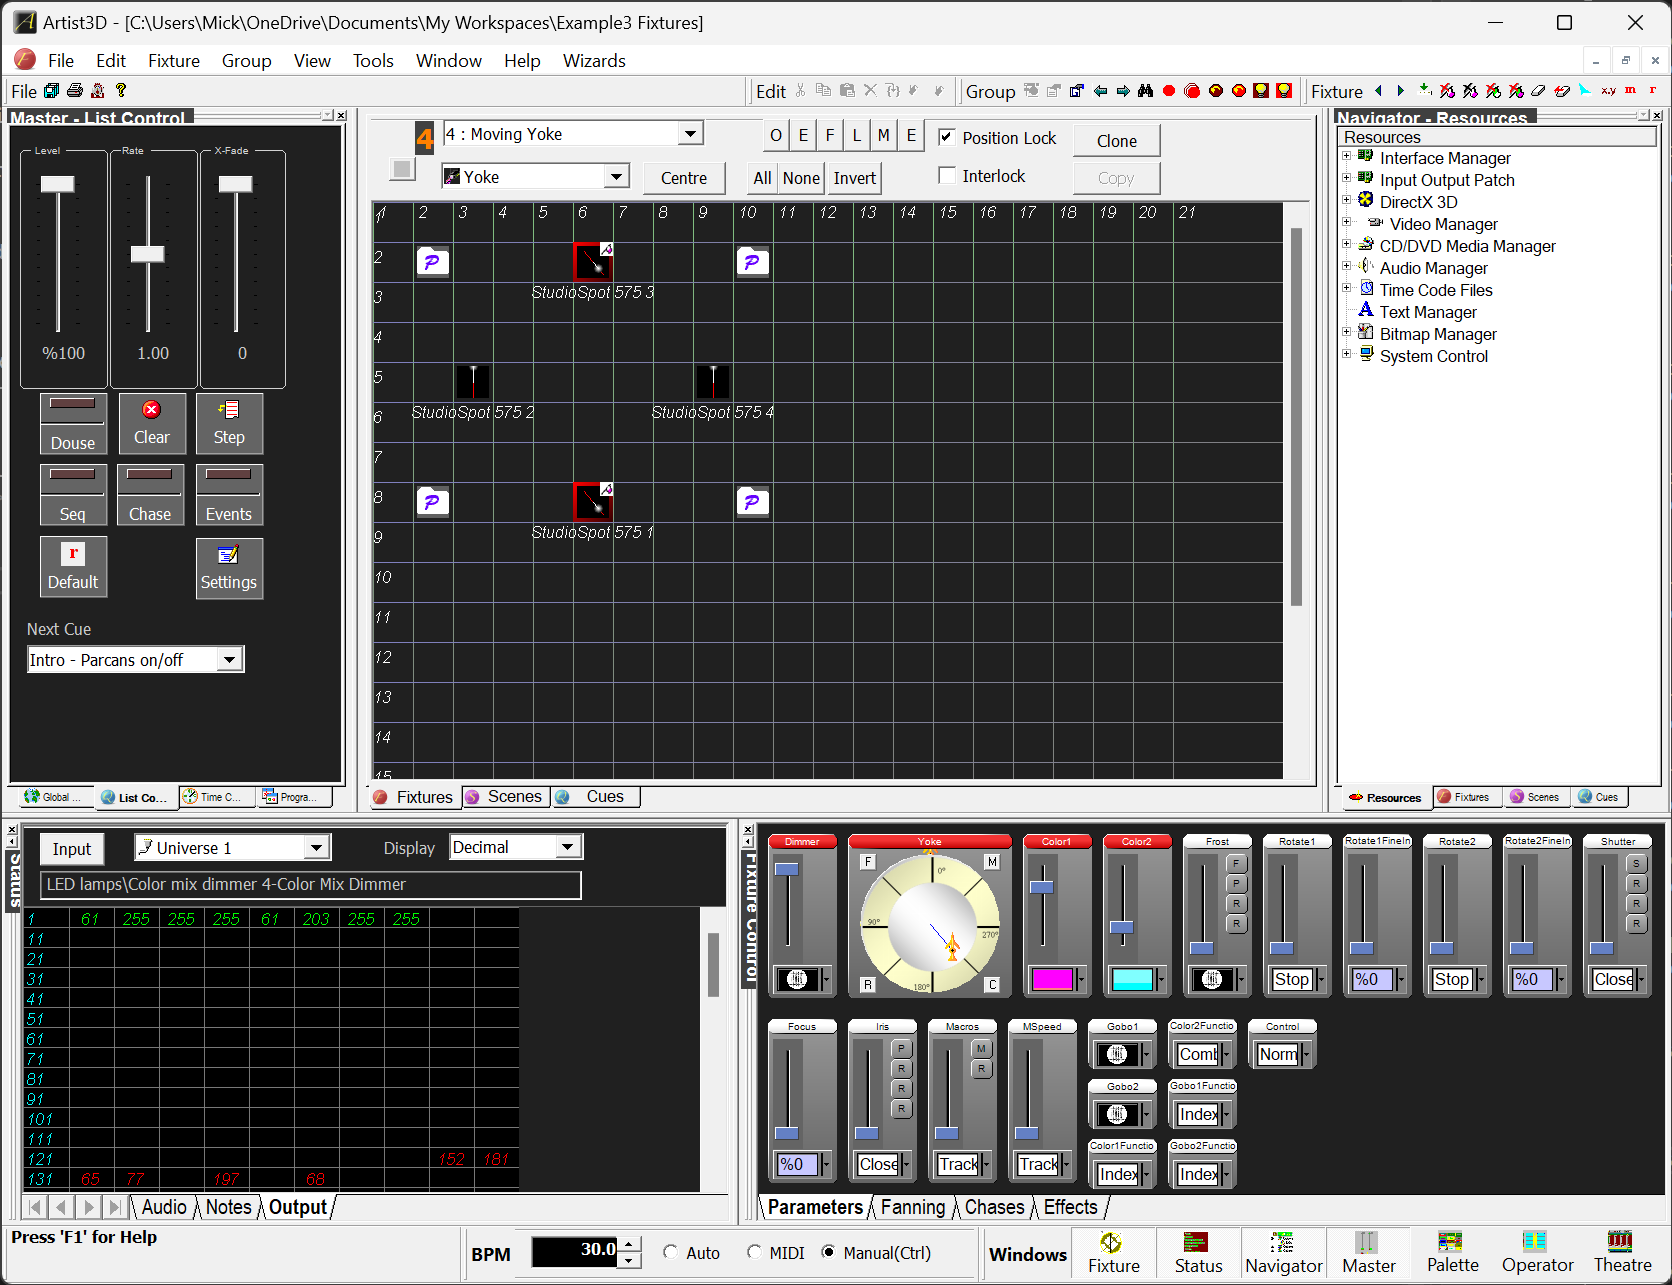
Task: Open the Next Cue dropdown
Action: pyautogui.click(x=230, y=660)
